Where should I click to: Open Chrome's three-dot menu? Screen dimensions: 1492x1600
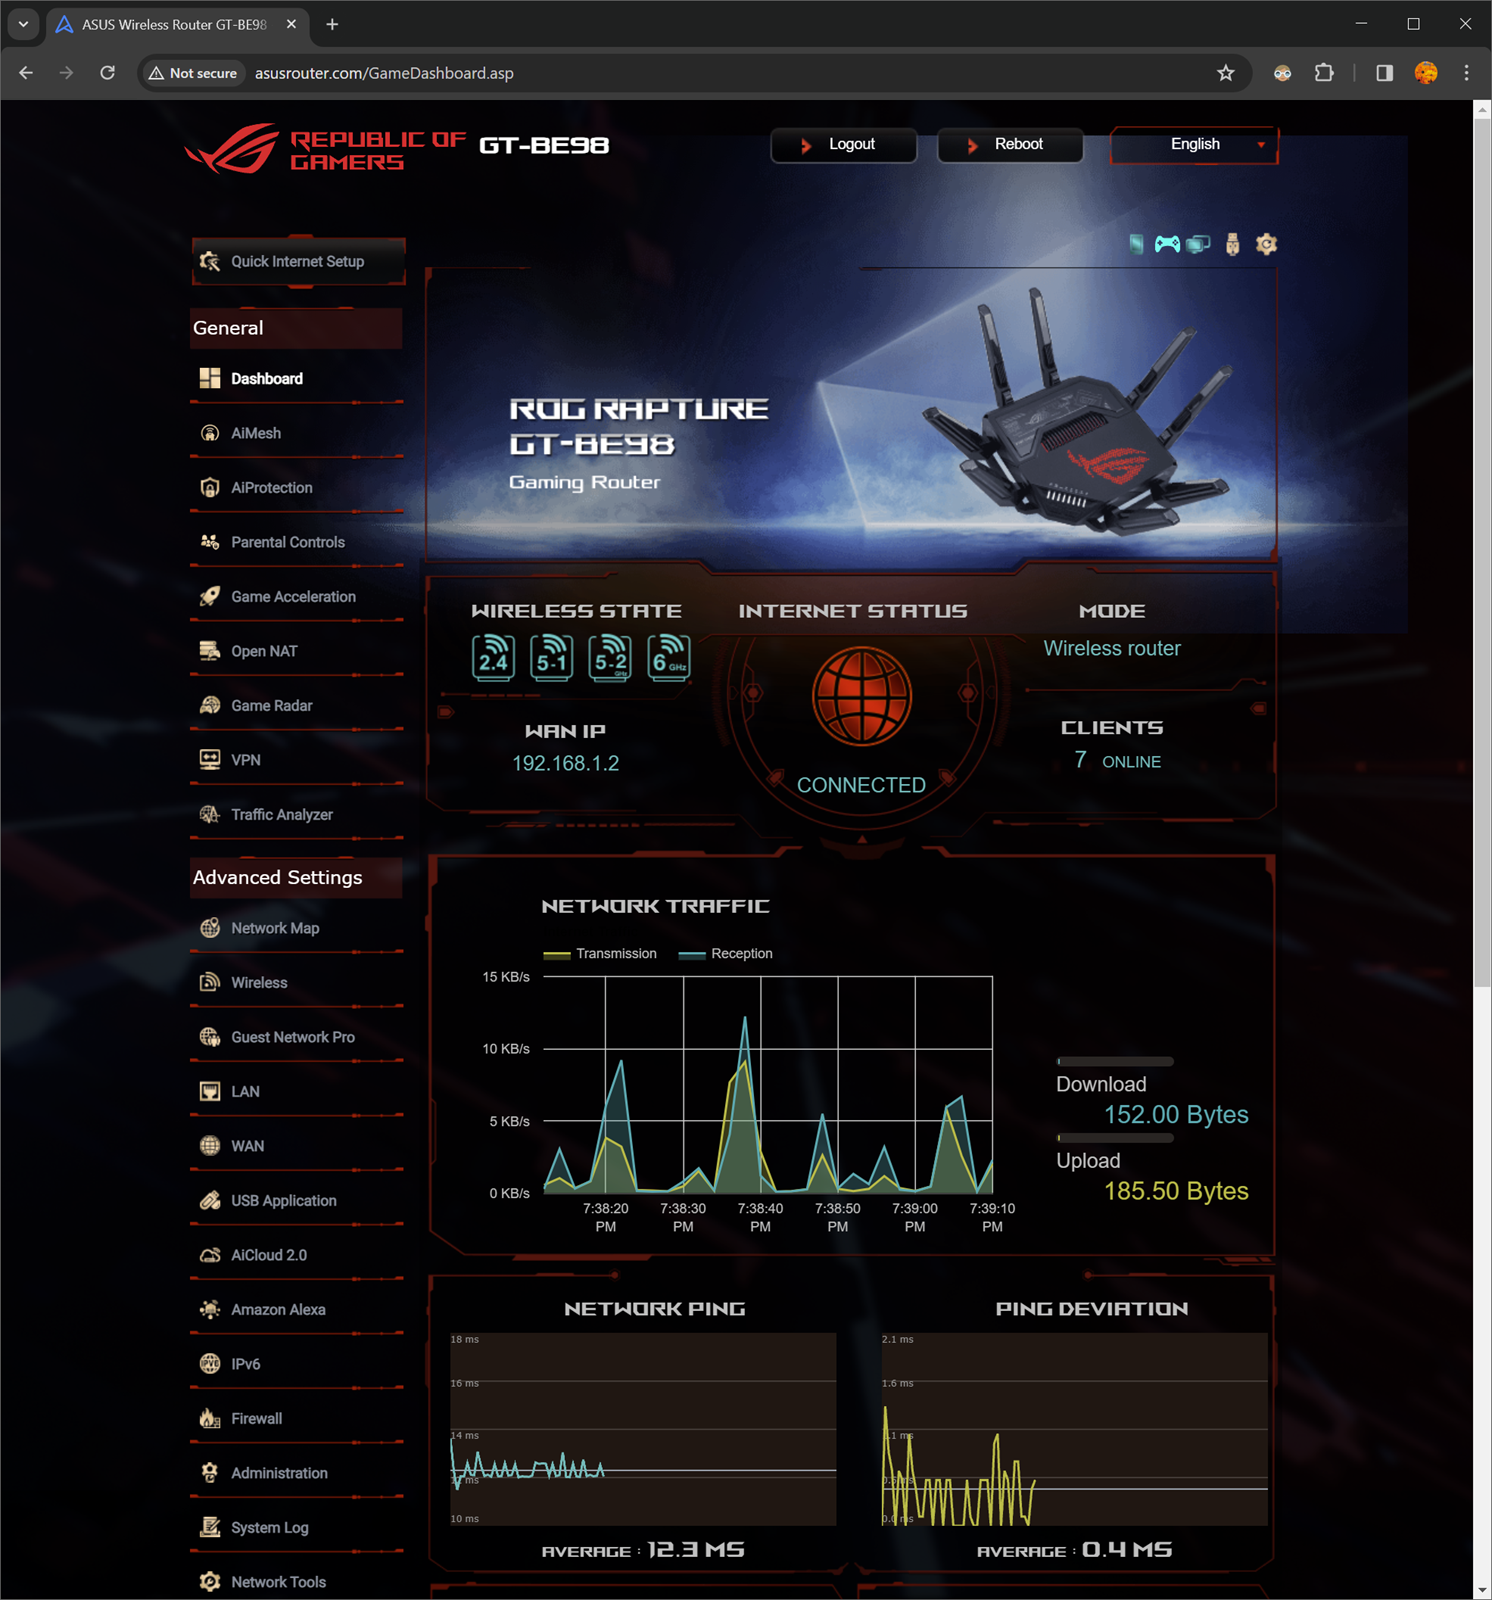(x=1466, y=73)
